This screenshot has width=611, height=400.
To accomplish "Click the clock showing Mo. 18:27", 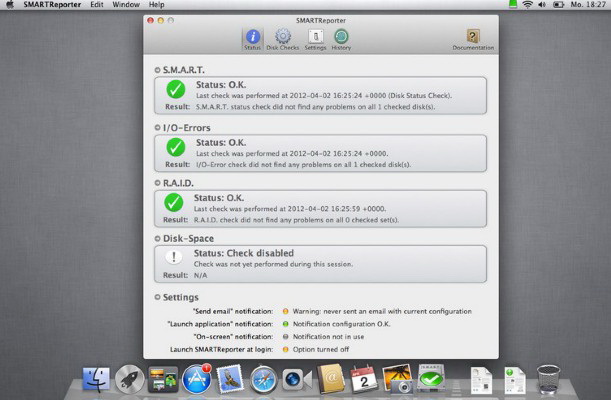I will [588, 5].
